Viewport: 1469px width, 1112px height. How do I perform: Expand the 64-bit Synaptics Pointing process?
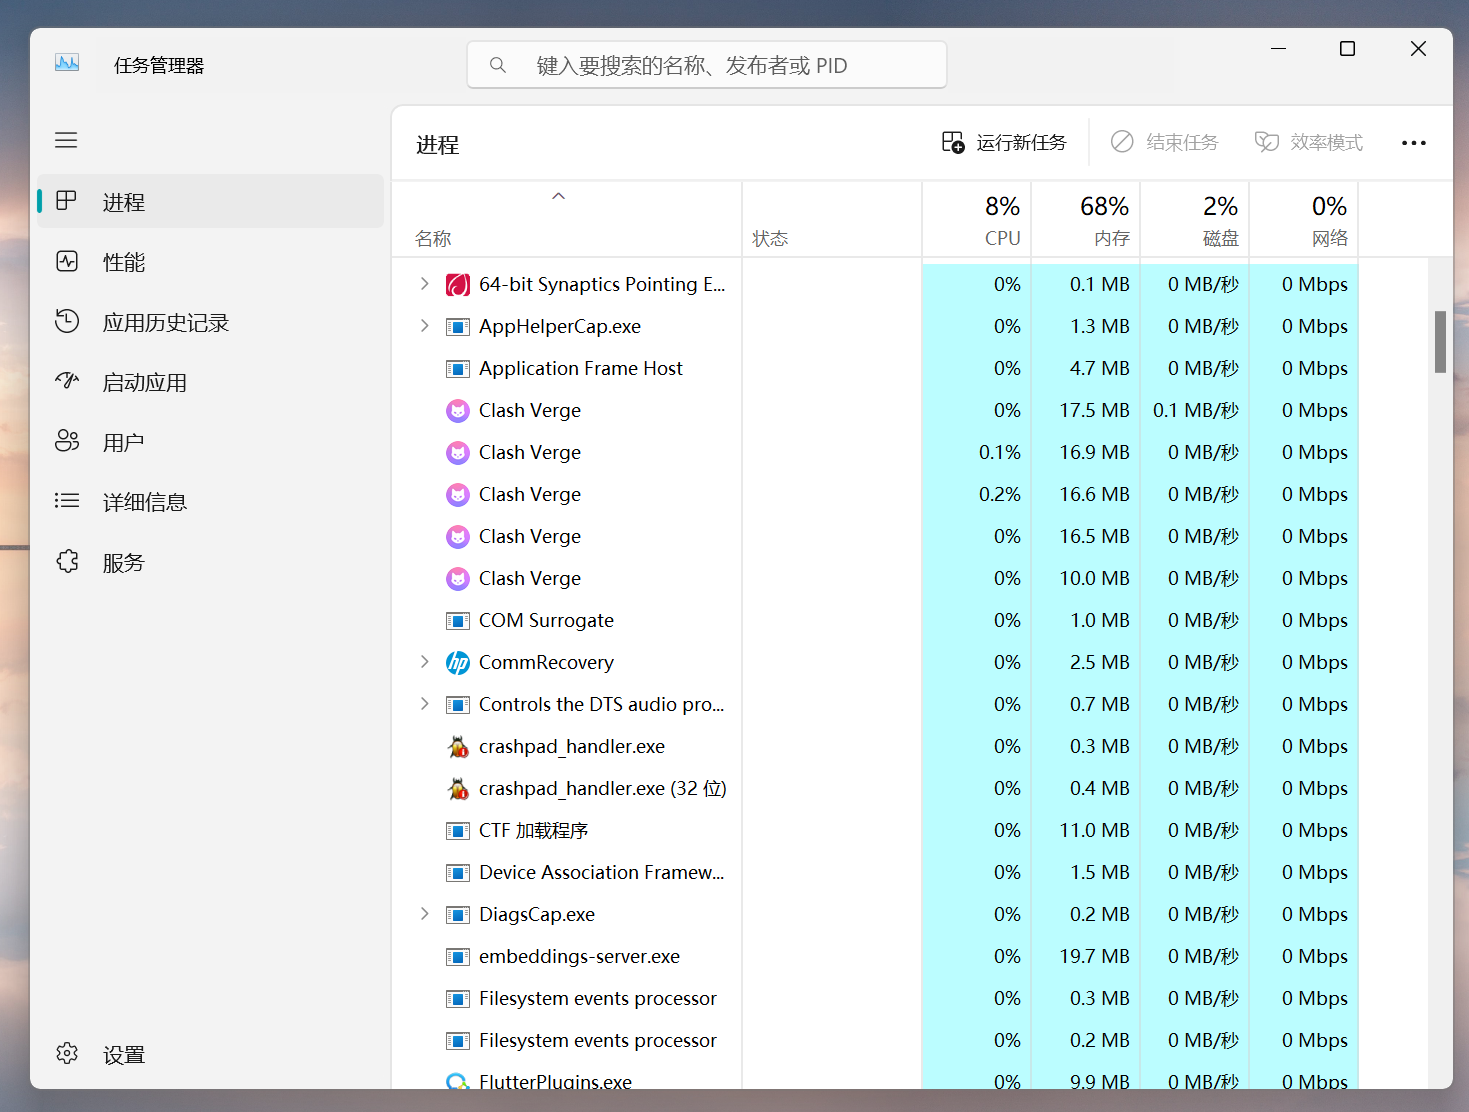point(424,284)
